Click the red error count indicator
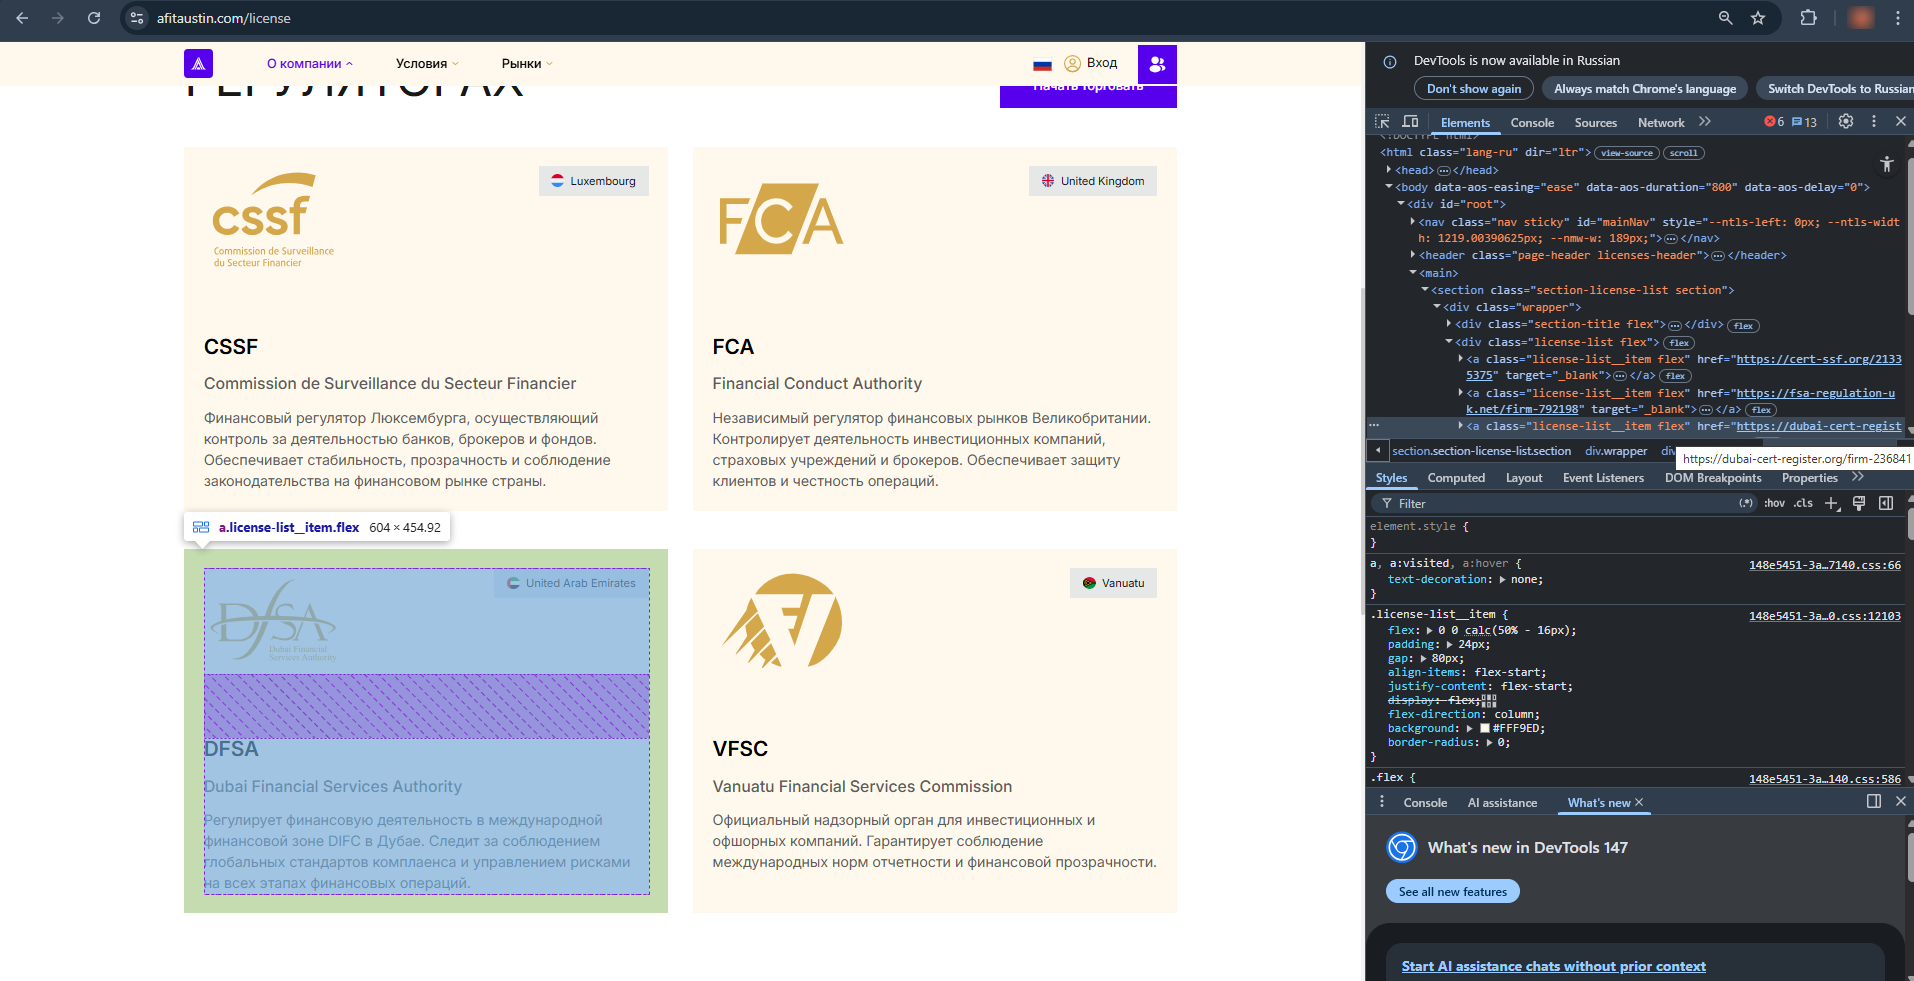The width and height of the screenshot is (1914, 981). pos(1774,122)
